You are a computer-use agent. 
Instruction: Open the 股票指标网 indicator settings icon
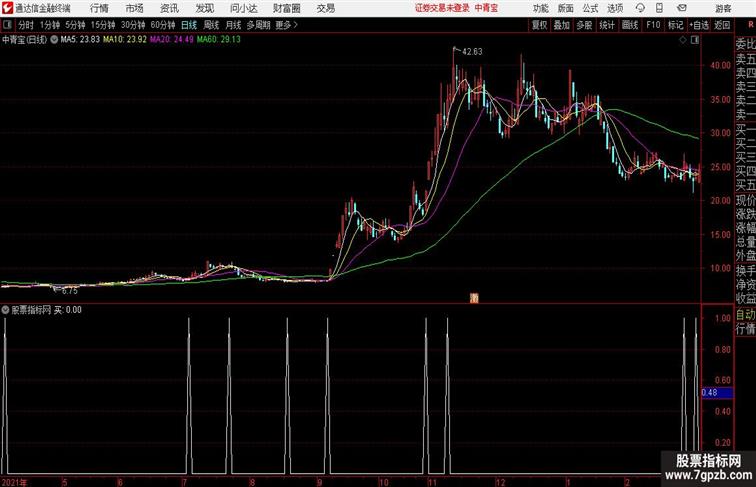click(5, 310)
